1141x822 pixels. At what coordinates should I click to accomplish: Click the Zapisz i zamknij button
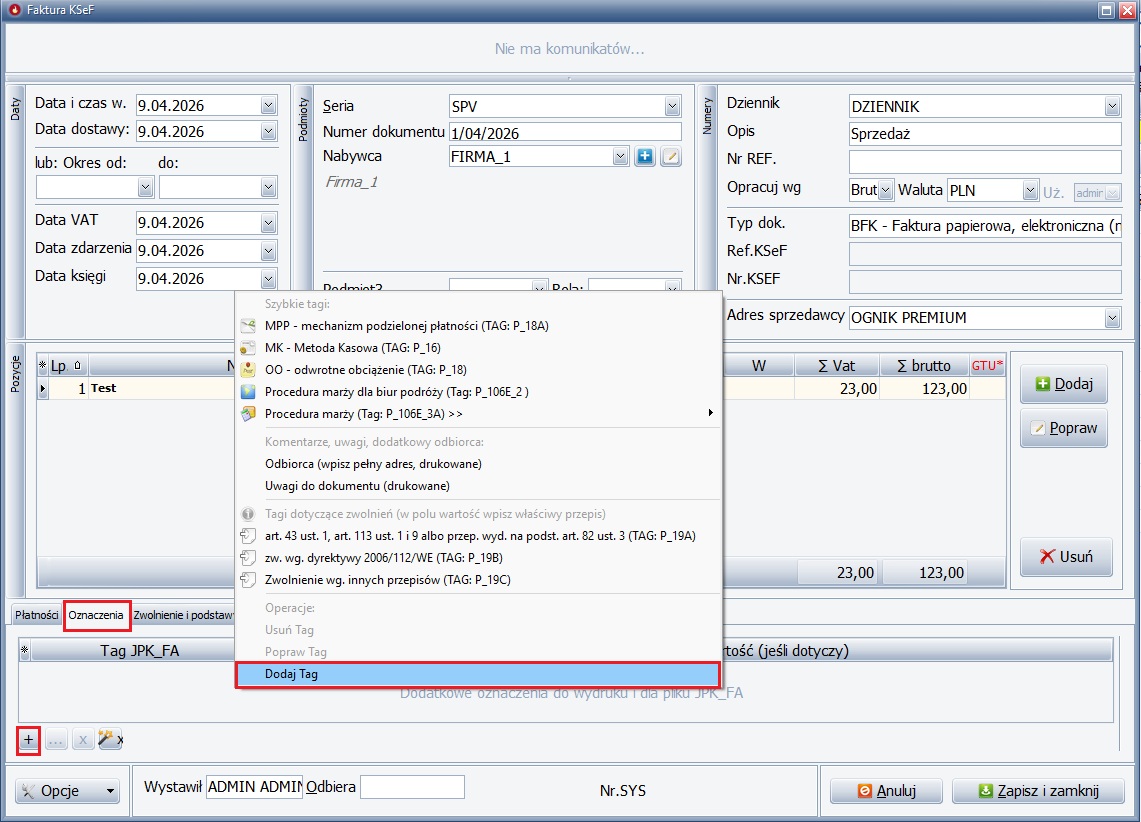[x=1038, y=791]
